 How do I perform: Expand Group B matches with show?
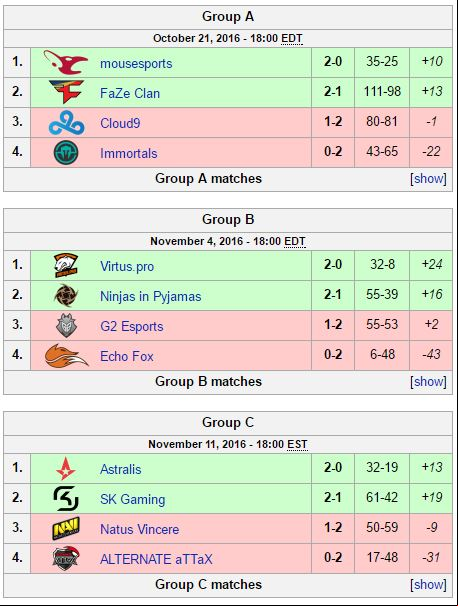tap(428, 381)
